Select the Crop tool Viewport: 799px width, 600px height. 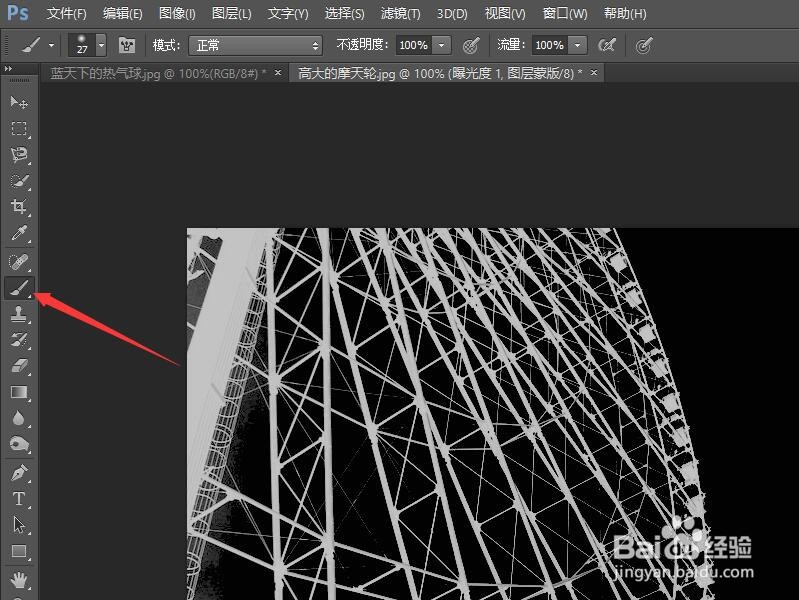click(x=19, y=206)
